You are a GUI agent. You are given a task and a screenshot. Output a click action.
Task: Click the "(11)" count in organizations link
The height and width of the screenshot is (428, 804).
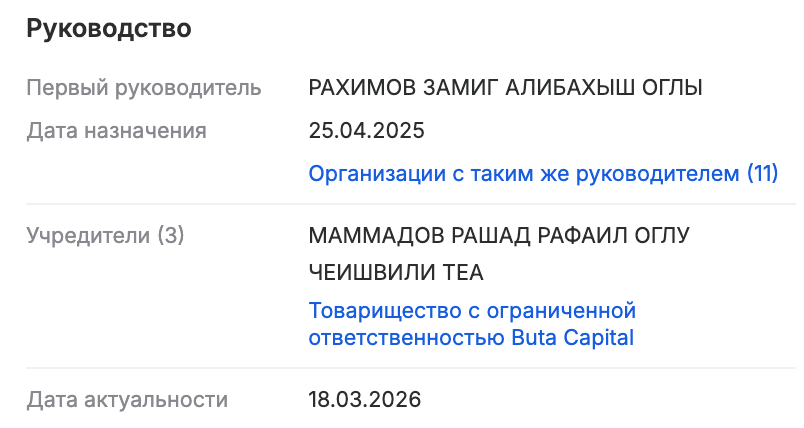762,173
